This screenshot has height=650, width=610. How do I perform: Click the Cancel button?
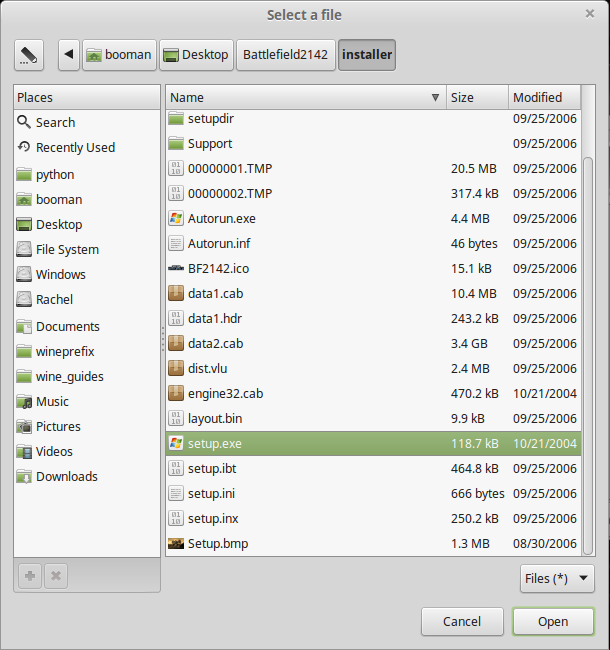coord(462,621)
